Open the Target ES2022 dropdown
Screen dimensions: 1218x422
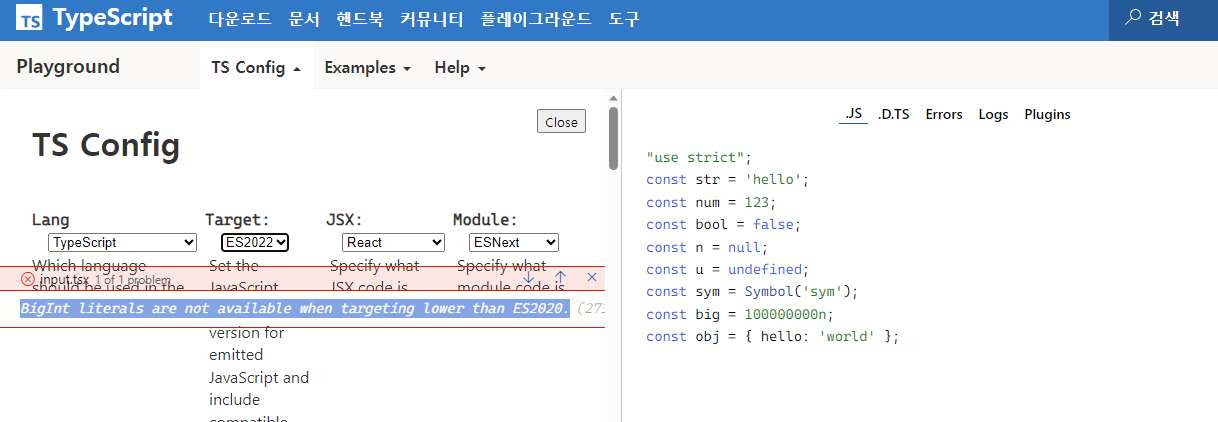tap(255, 242)
